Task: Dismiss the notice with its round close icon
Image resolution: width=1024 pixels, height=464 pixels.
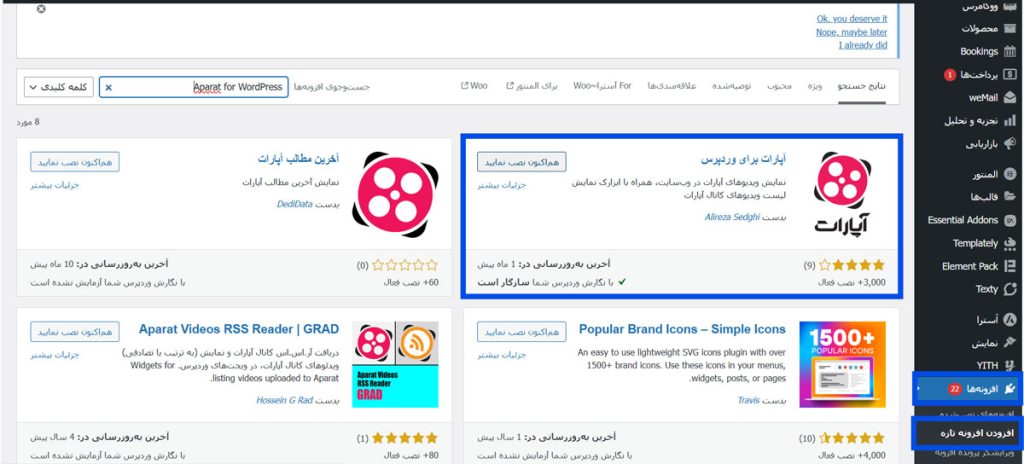Action: (41, 8)
